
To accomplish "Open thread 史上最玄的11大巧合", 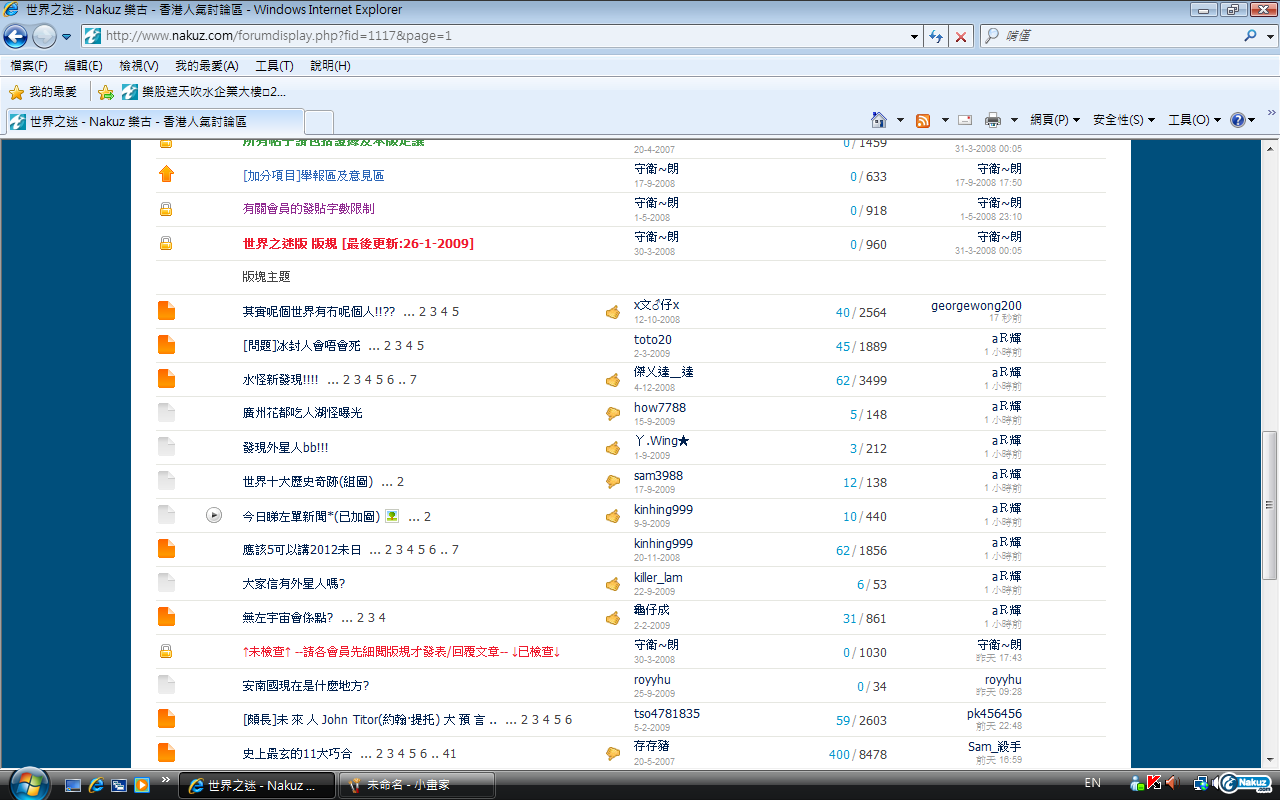I will click(x=297, y=754).
